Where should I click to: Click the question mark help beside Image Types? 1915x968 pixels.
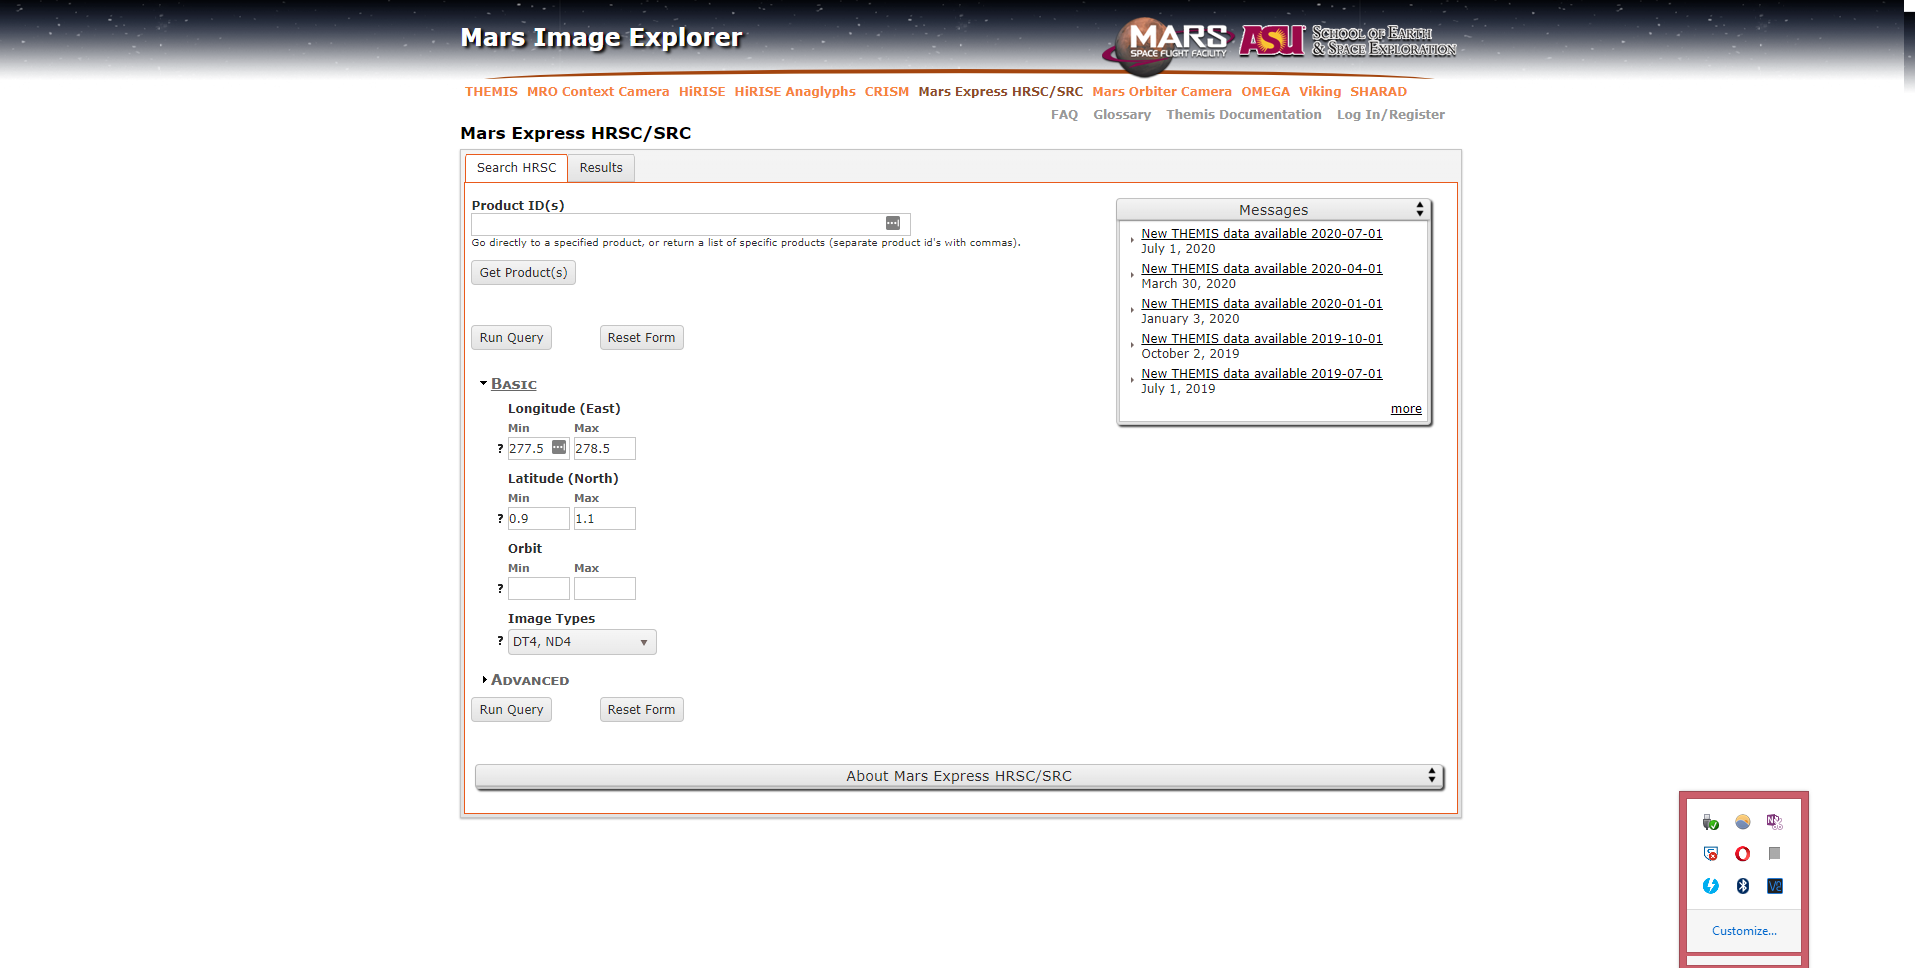tap(500, 641)
